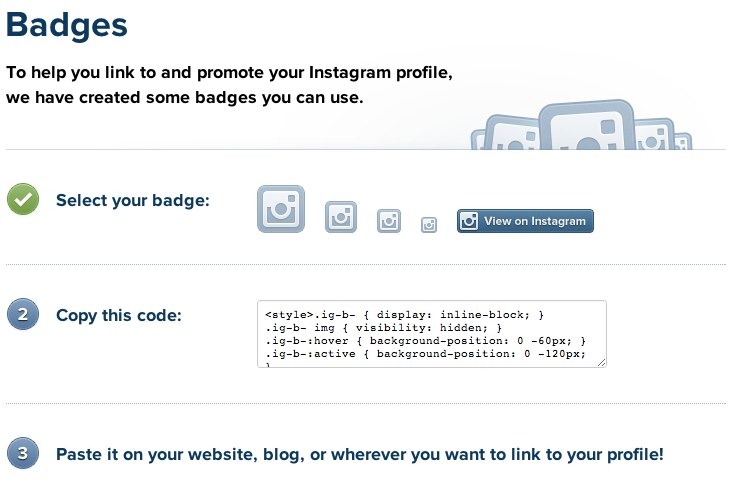Viewport: 733px width, 501px height.
Task: Click the step 3 number circle
Action: coord(23,453)
